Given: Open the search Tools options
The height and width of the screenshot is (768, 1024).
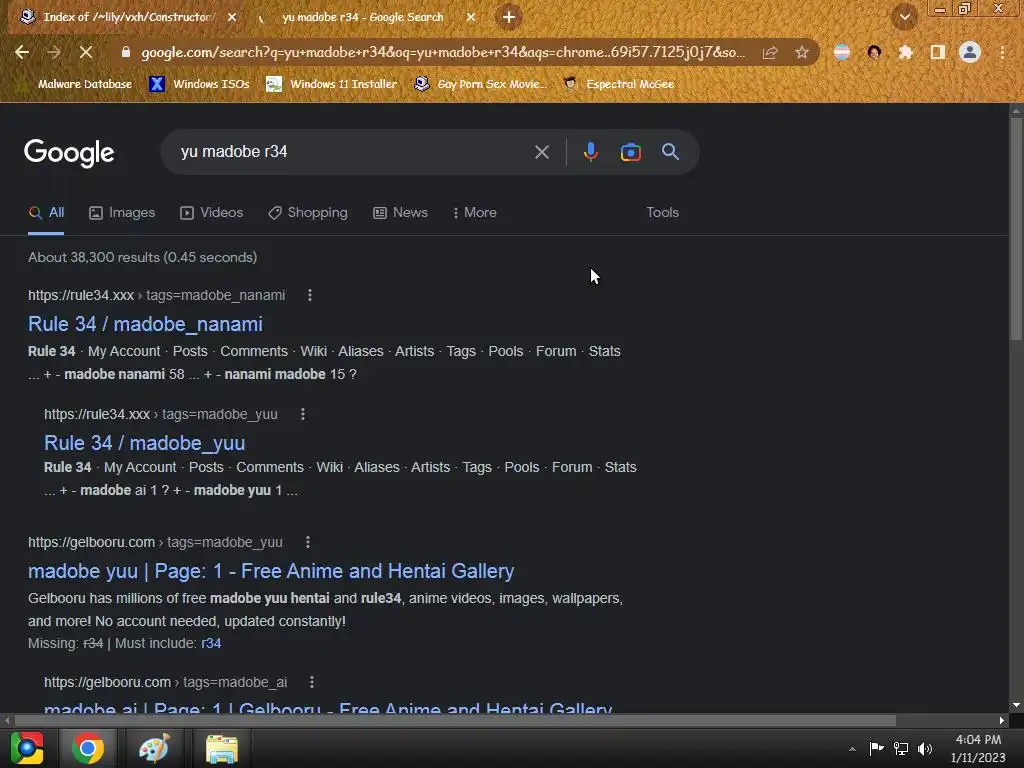Looking at the screenshot, I should [x=662, y=212].
